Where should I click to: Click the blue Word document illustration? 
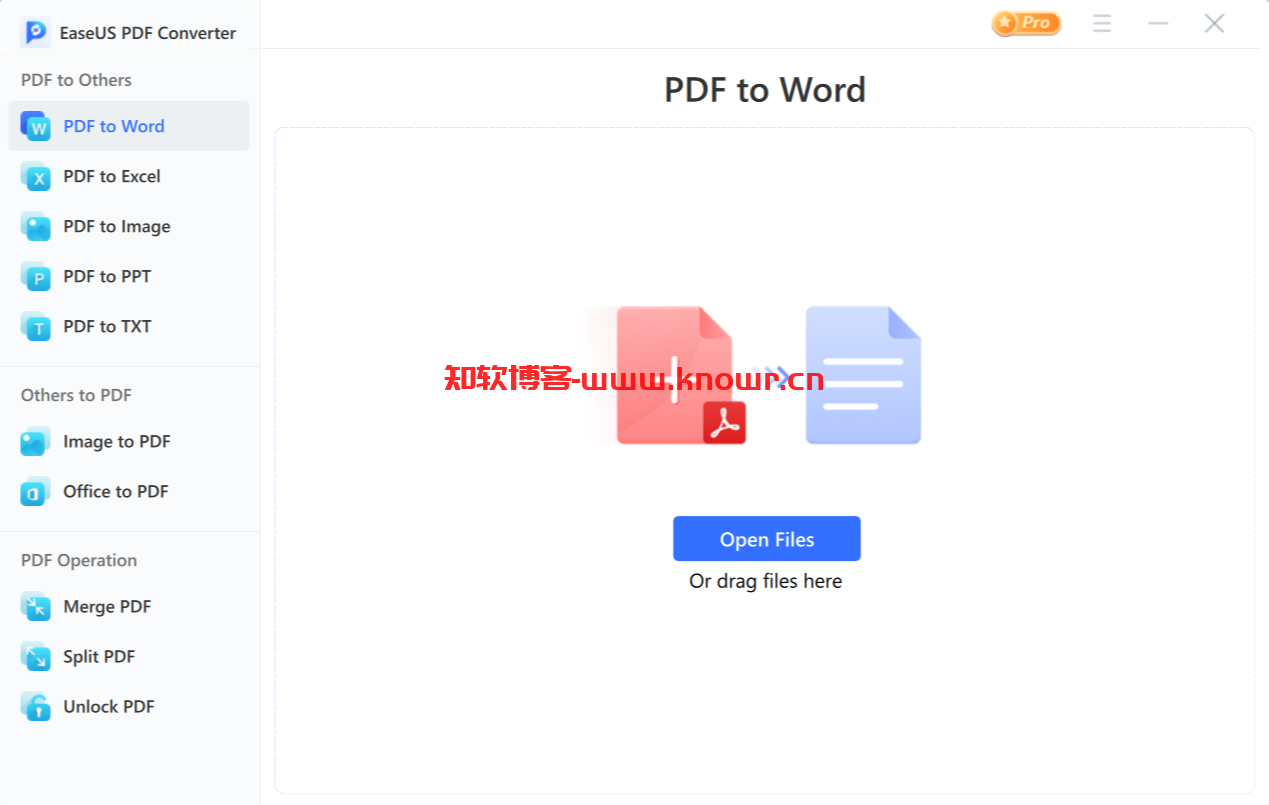863,375
